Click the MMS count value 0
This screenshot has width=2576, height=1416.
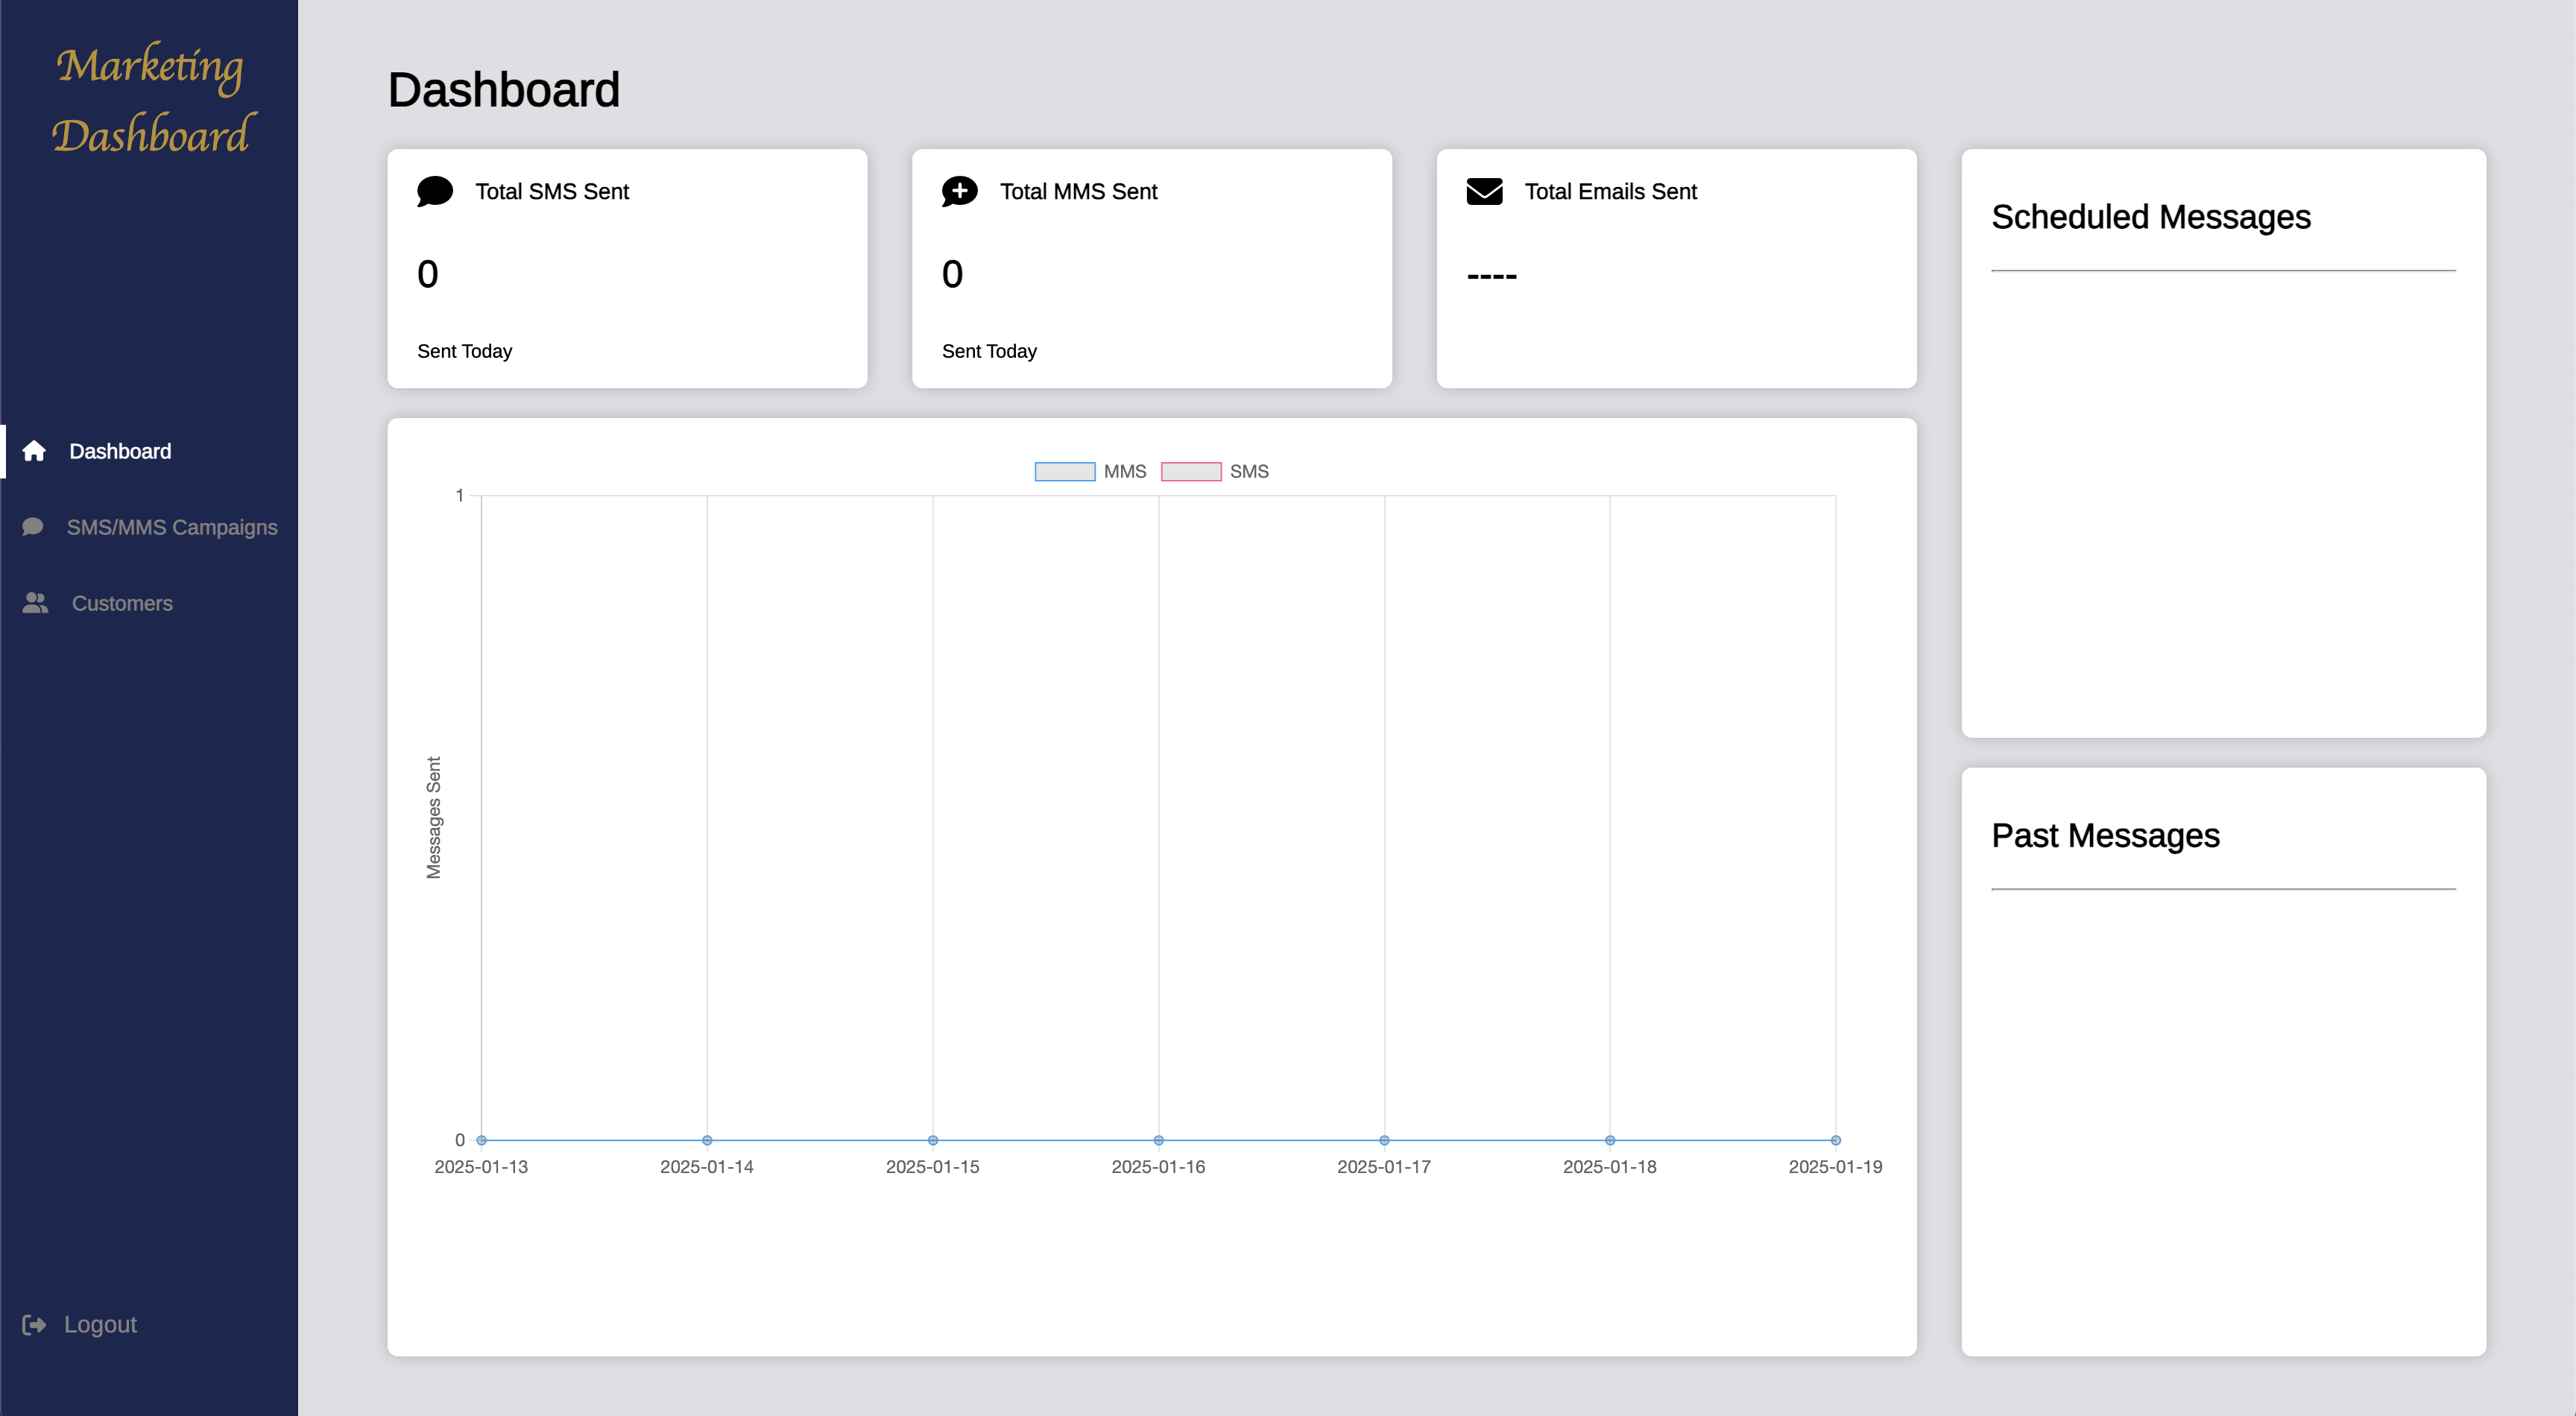(x=953, y=274)
